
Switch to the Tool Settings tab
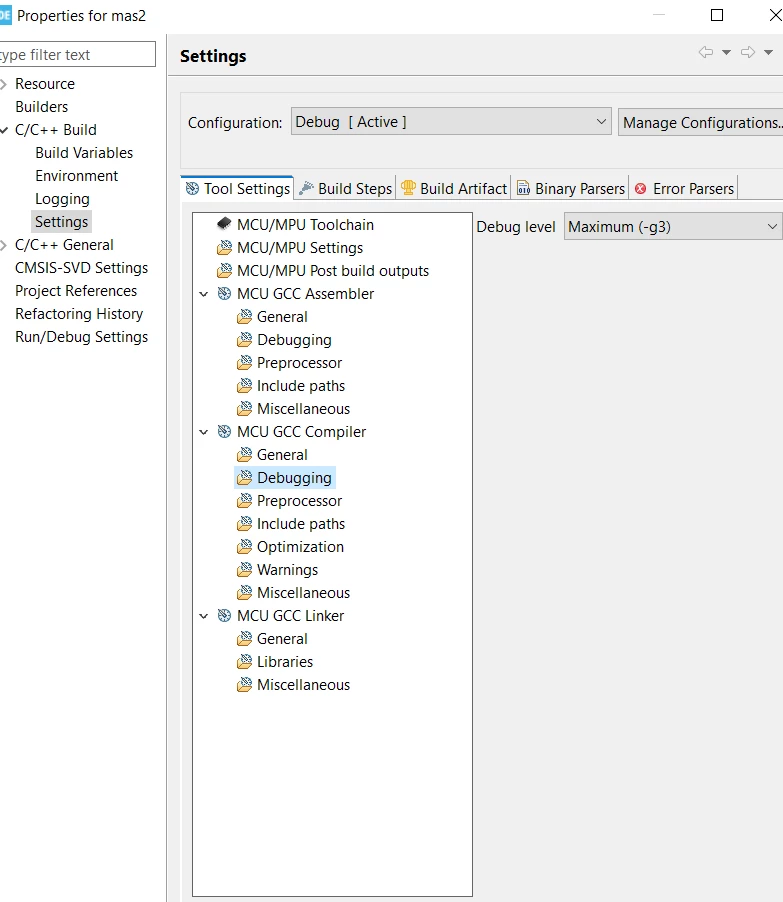[238, 188]
